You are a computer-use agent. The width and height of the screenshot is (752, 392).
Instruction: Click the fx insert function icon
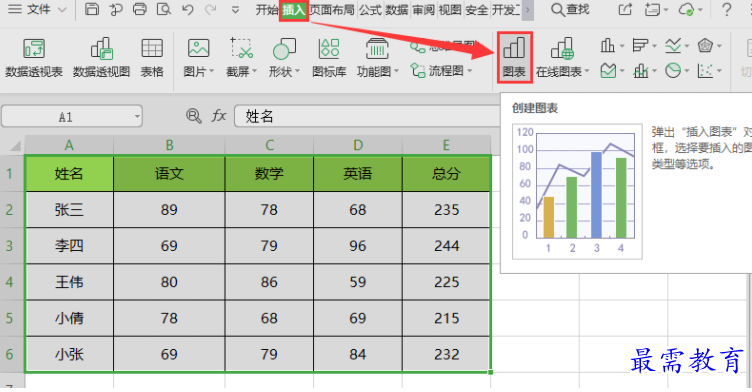[219, 116]
